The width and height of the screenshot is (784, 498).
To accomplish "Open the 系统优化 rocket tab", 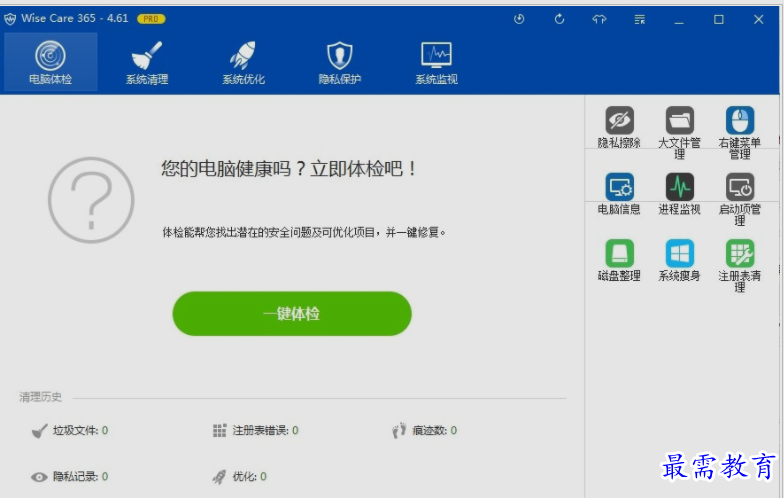I will (243, 62).
